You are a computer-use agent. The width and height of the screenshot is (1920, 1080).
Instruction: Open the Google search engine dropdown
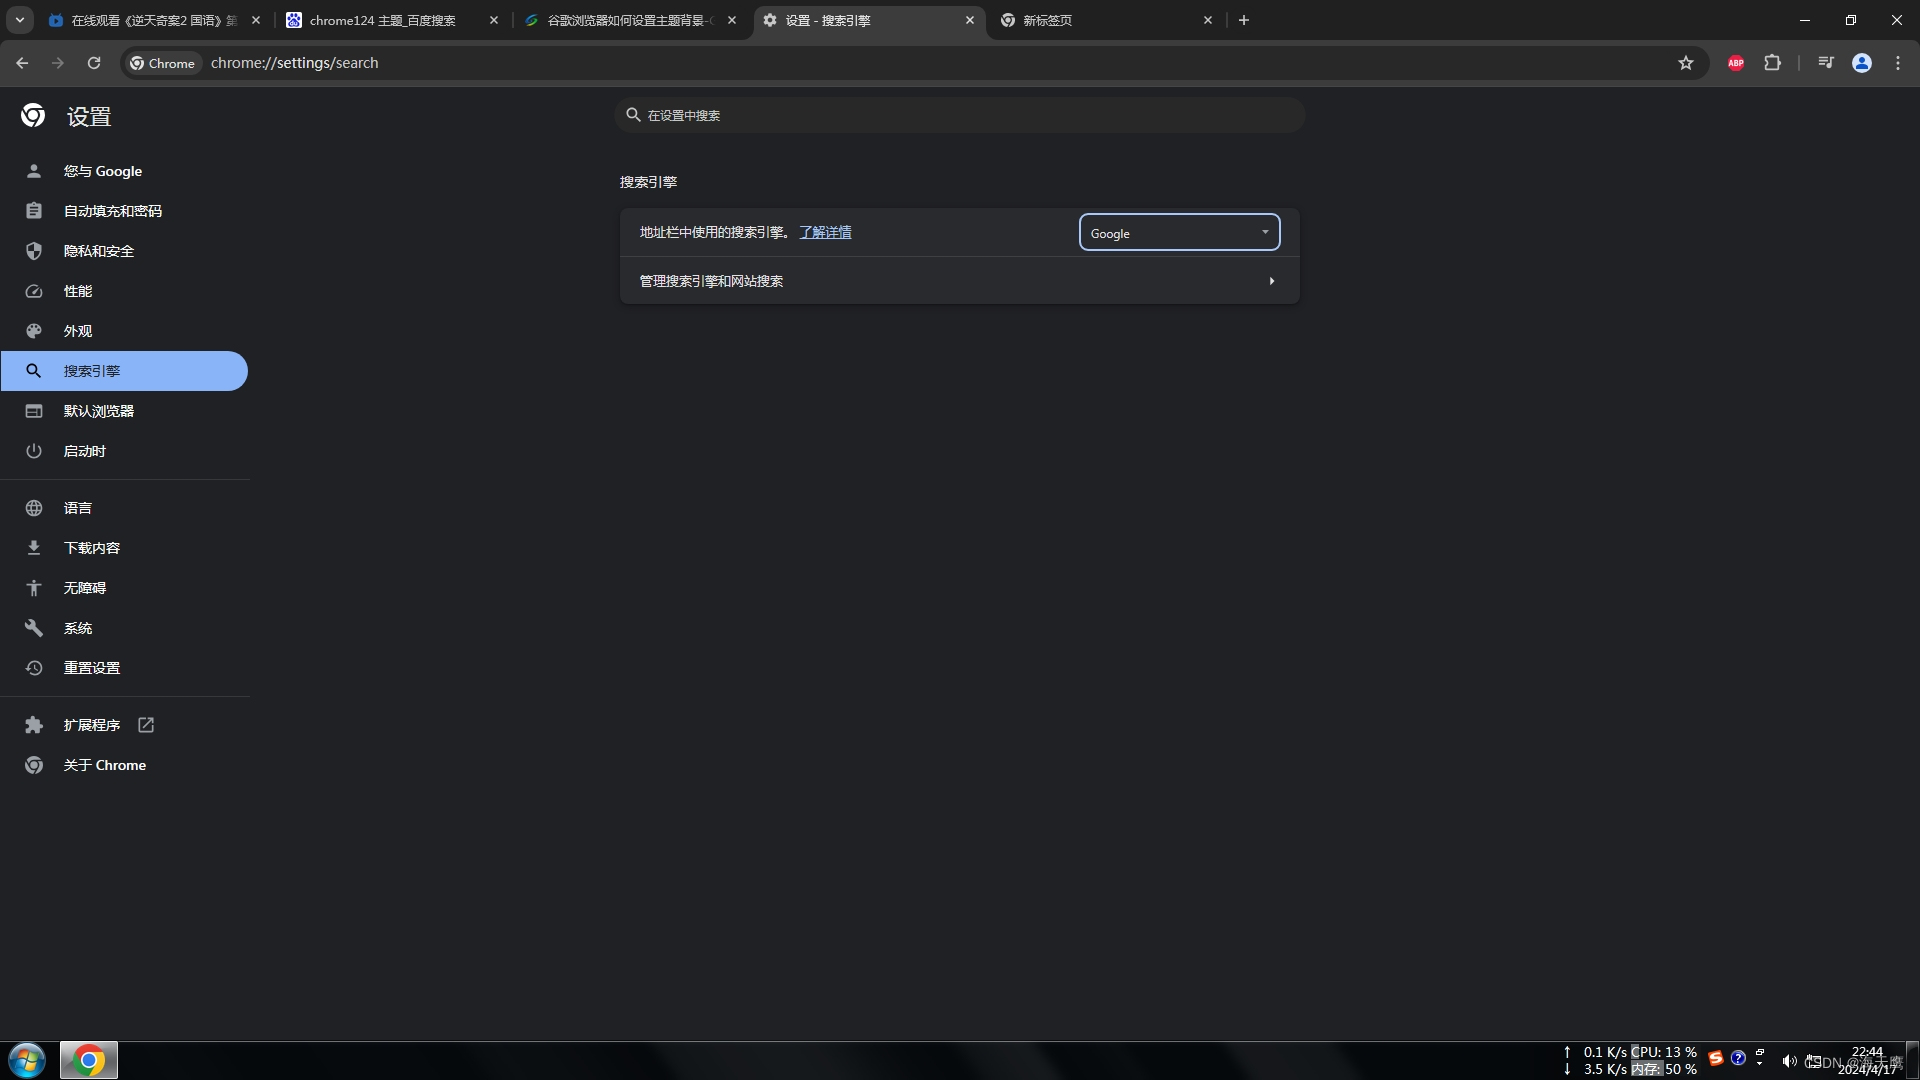(1178, 232)
